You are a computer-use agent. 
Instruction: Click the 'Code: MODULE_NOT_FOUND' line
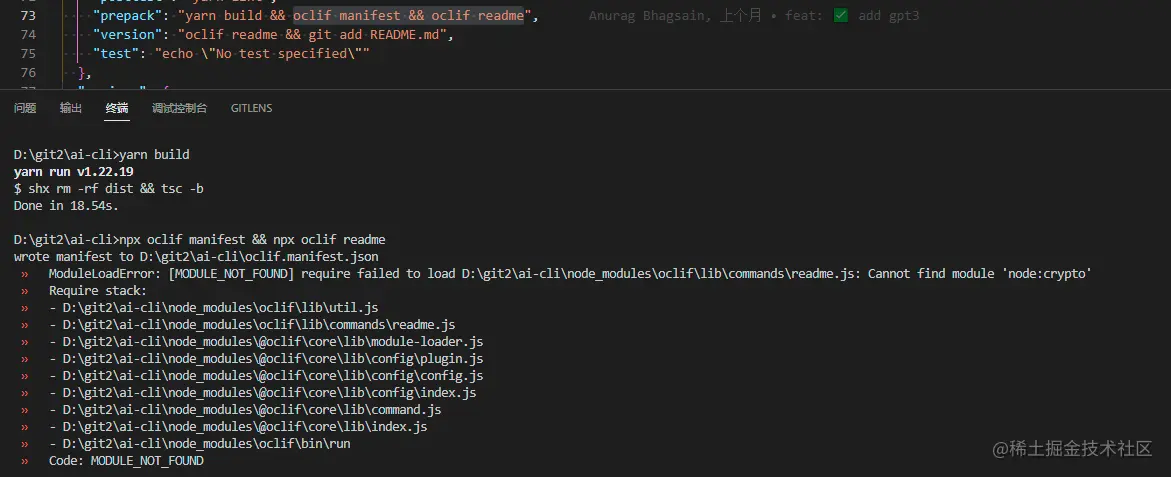pyautogui.click(x=126, y=461)
